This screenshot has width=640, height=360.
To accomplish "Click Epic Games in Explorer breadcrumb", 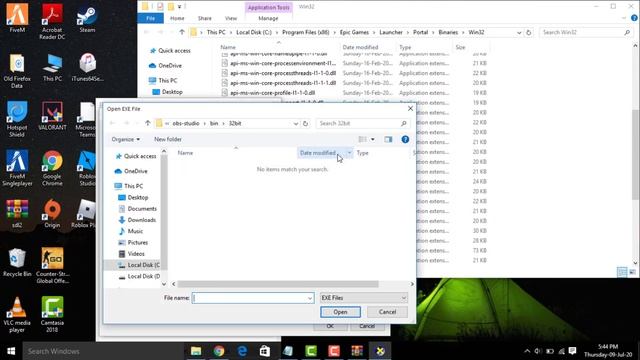I will pyautogui.click(x=354, y=32).
